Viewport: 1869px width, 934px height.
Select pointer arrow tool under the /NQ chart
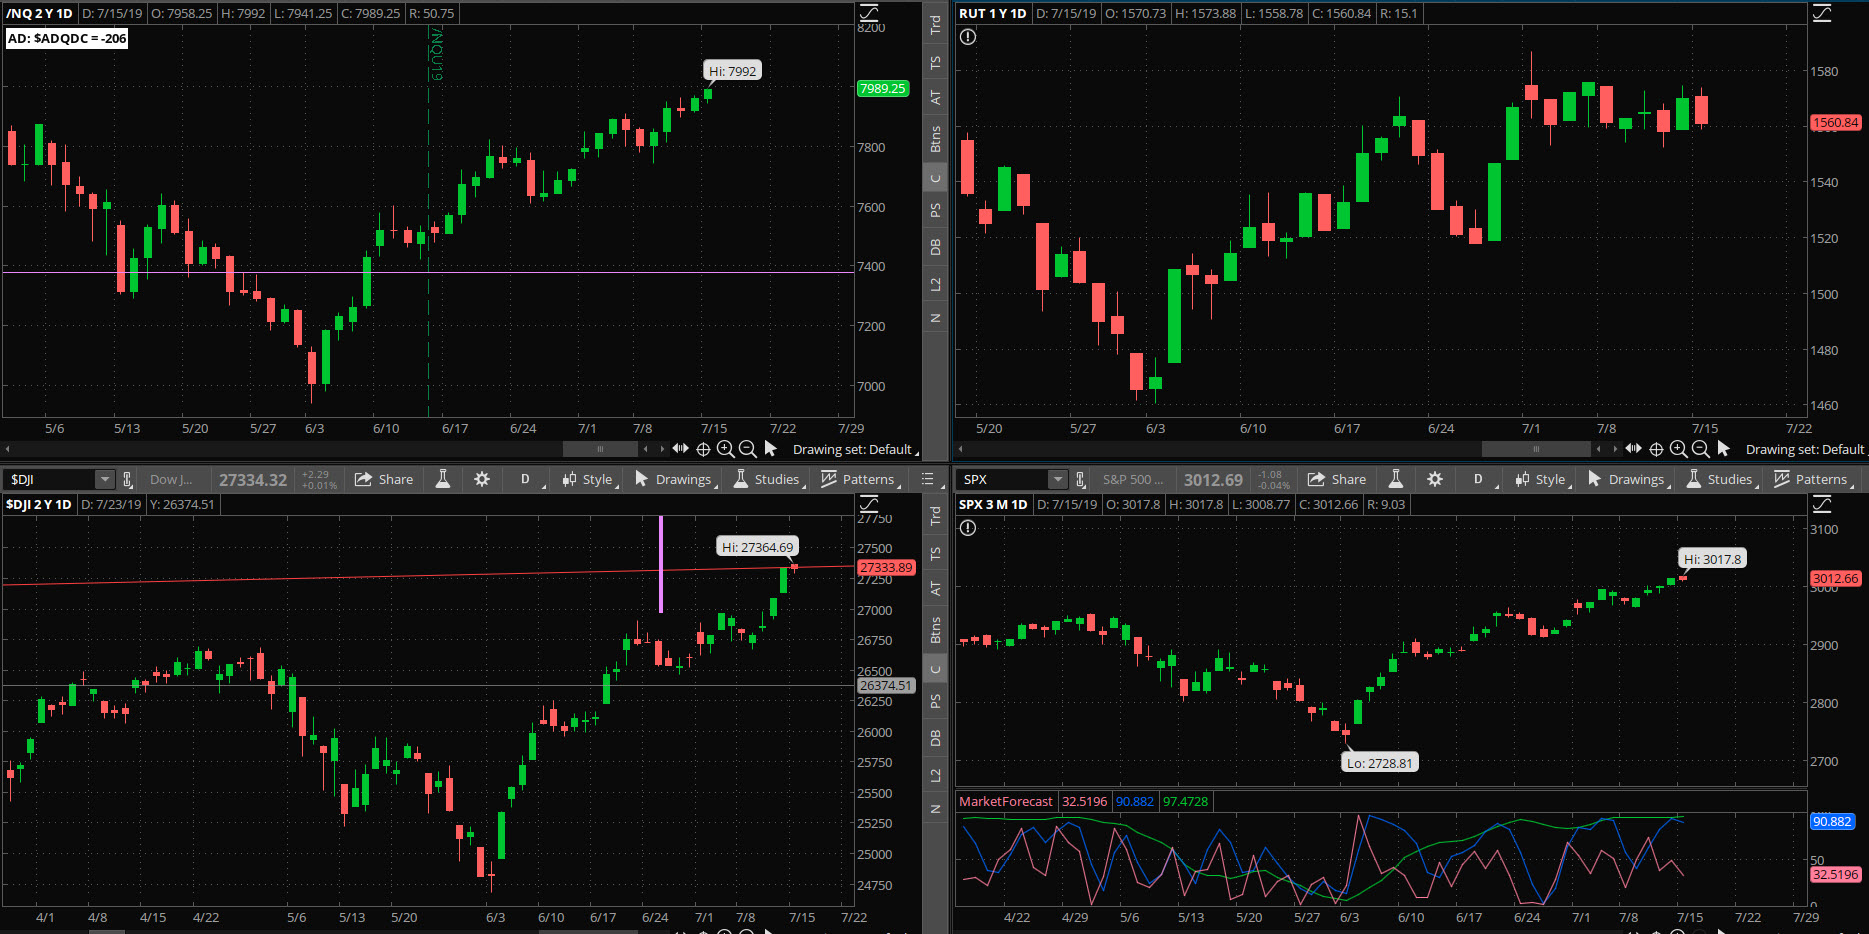coord(771,448)
